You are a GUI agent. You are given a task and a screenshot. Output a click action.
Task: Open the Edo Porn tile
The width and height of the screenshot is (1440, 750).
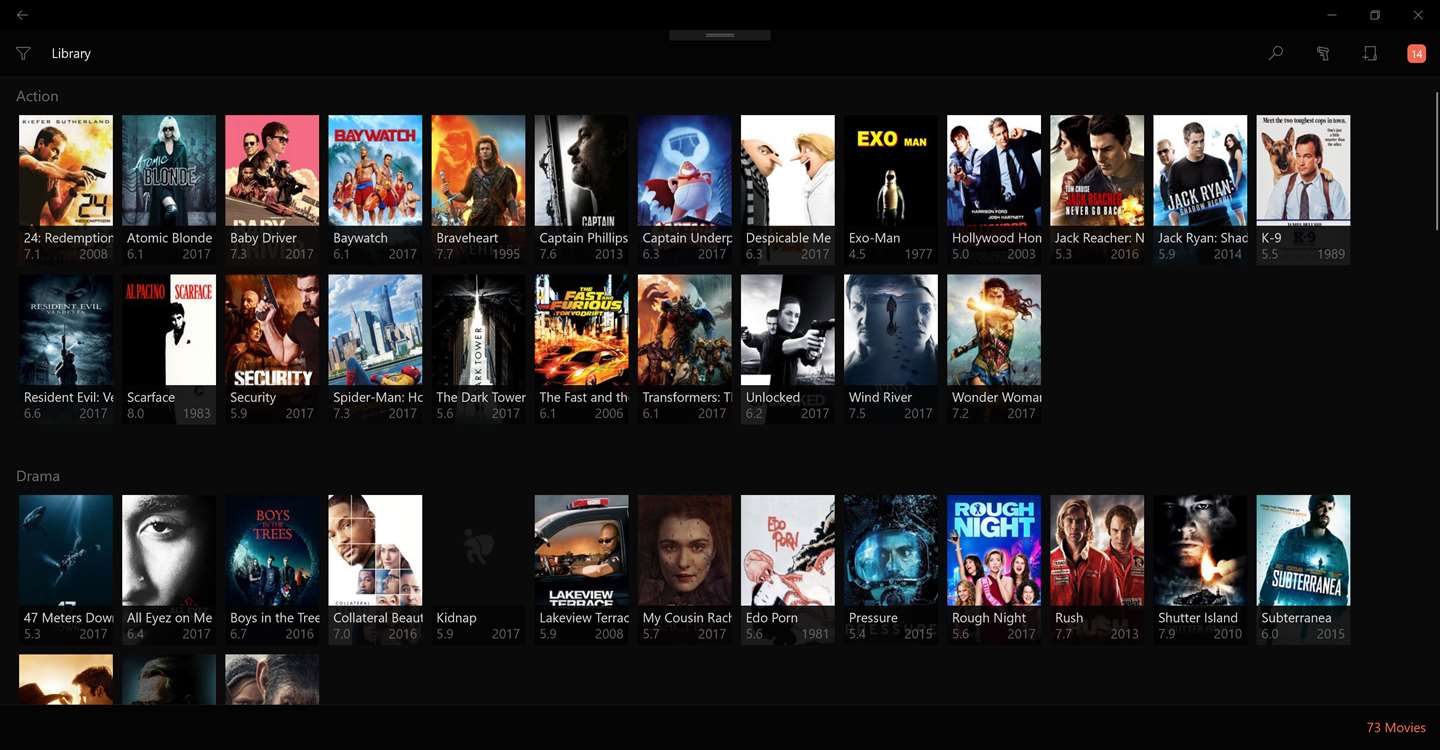(788, 570)
